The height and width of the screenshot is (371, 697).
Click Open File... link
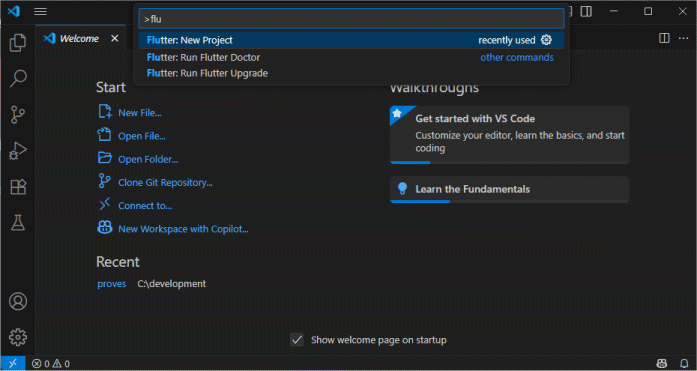tap(142, 136)
